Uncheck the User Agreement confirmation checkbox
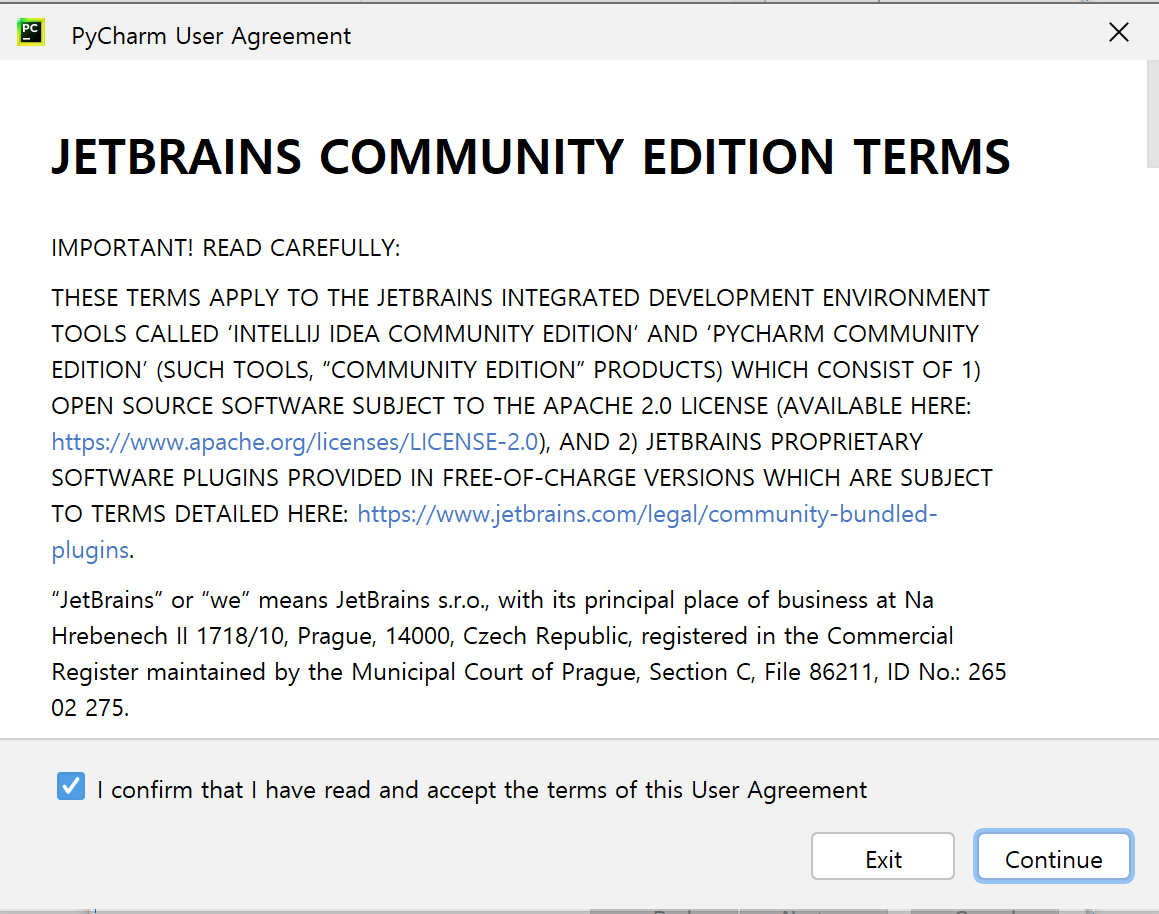1159x914 pixels. 71,786
